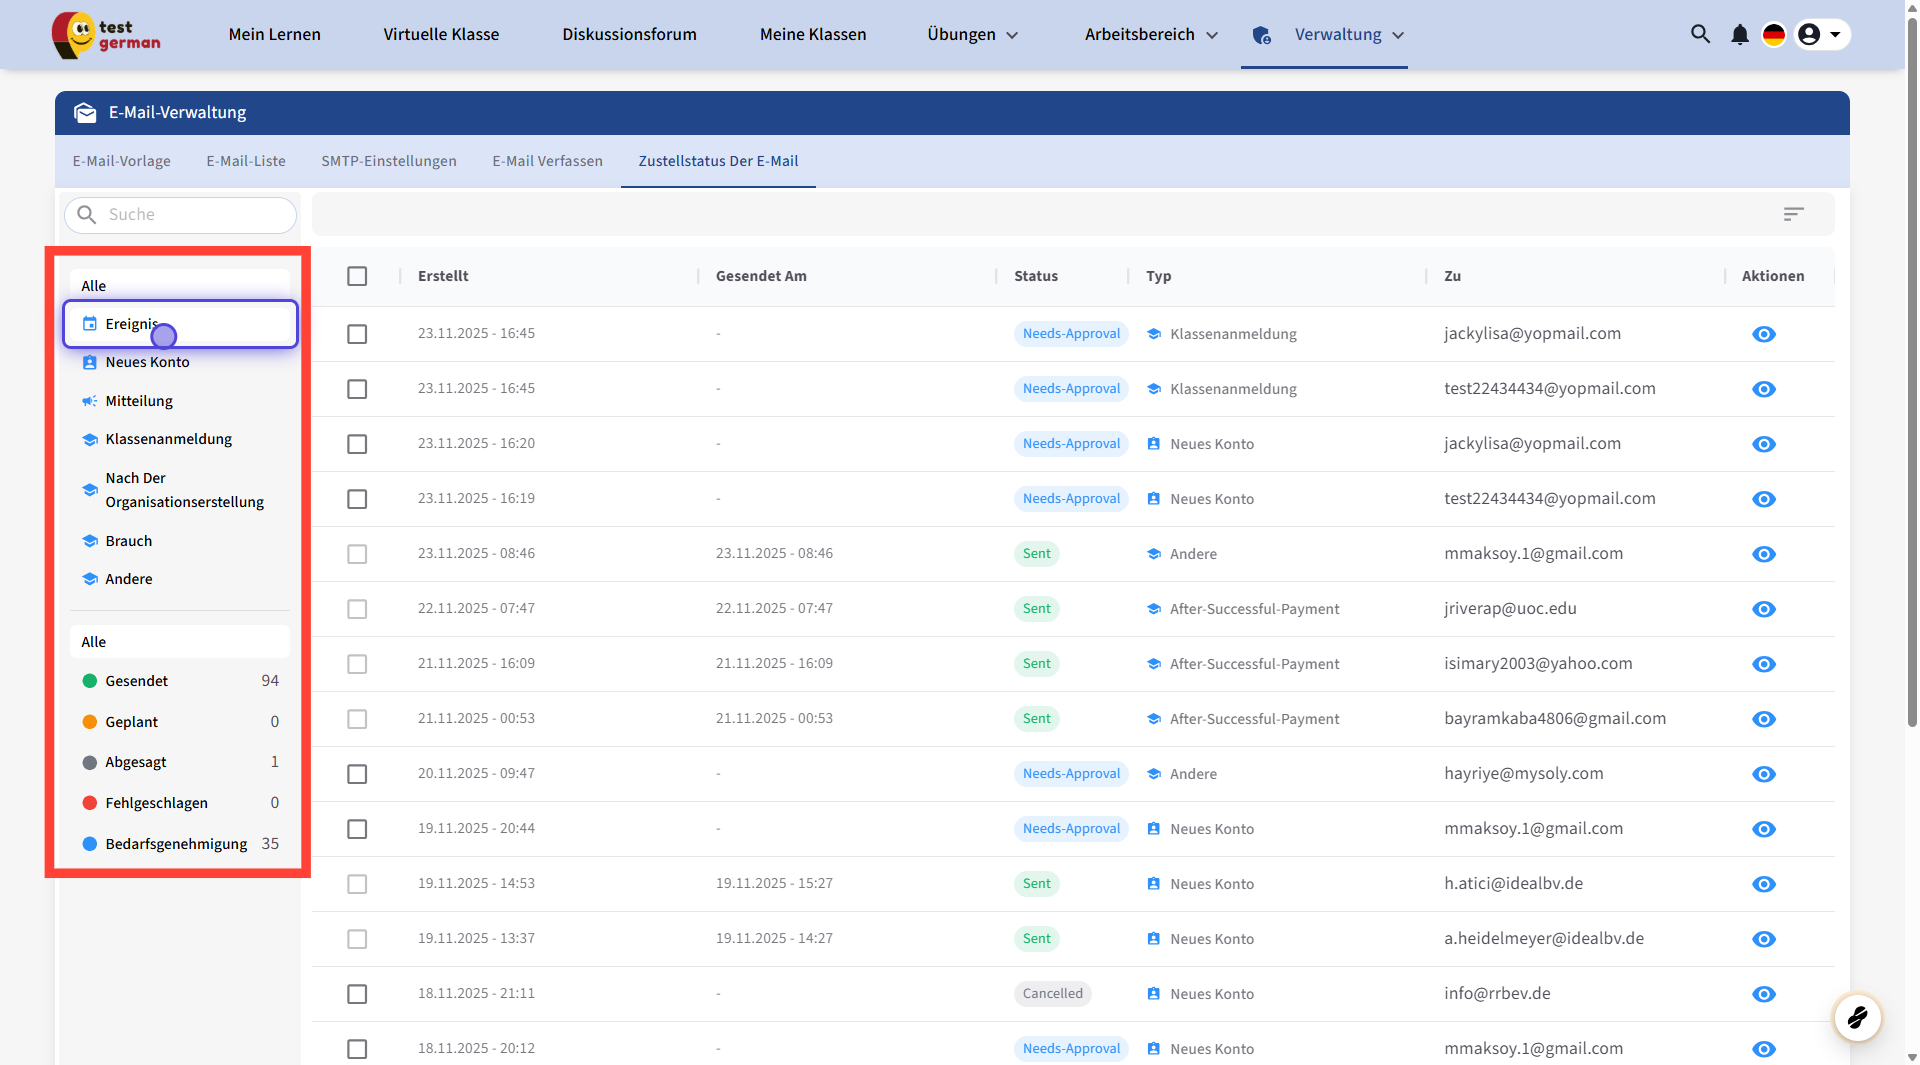Expand the user account menu
1920x1065 pixels.
(x=1822, y=35)
